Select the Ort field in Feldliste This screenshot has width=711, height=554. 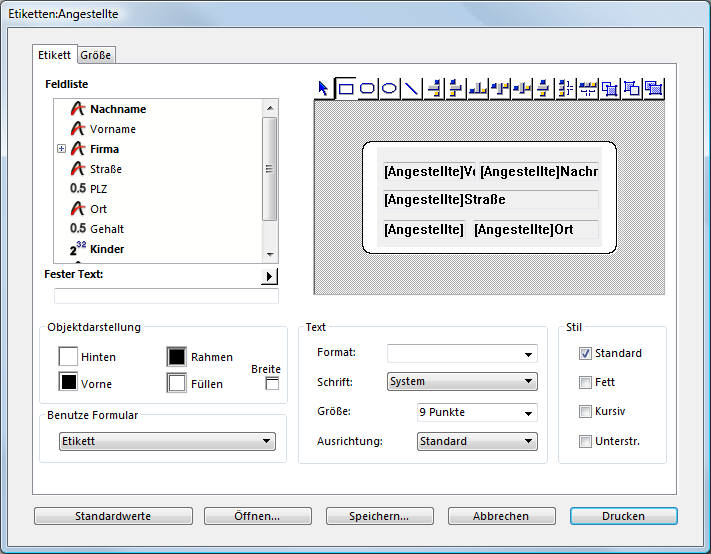pos(98,209)
